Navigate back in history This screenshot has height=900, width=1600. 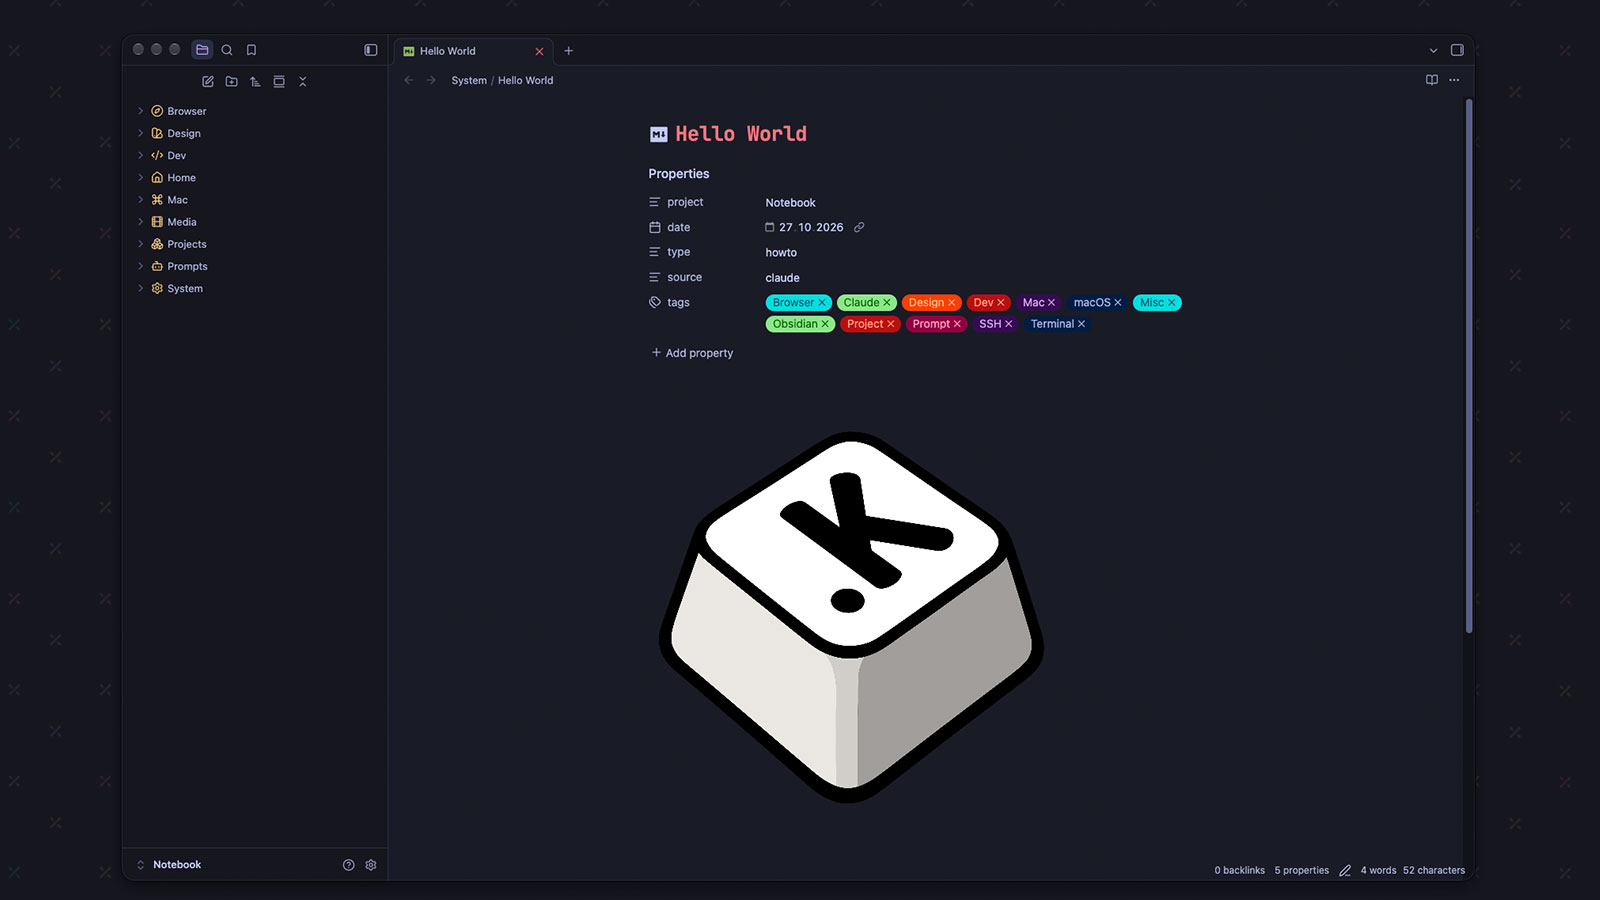pos(408,80)
